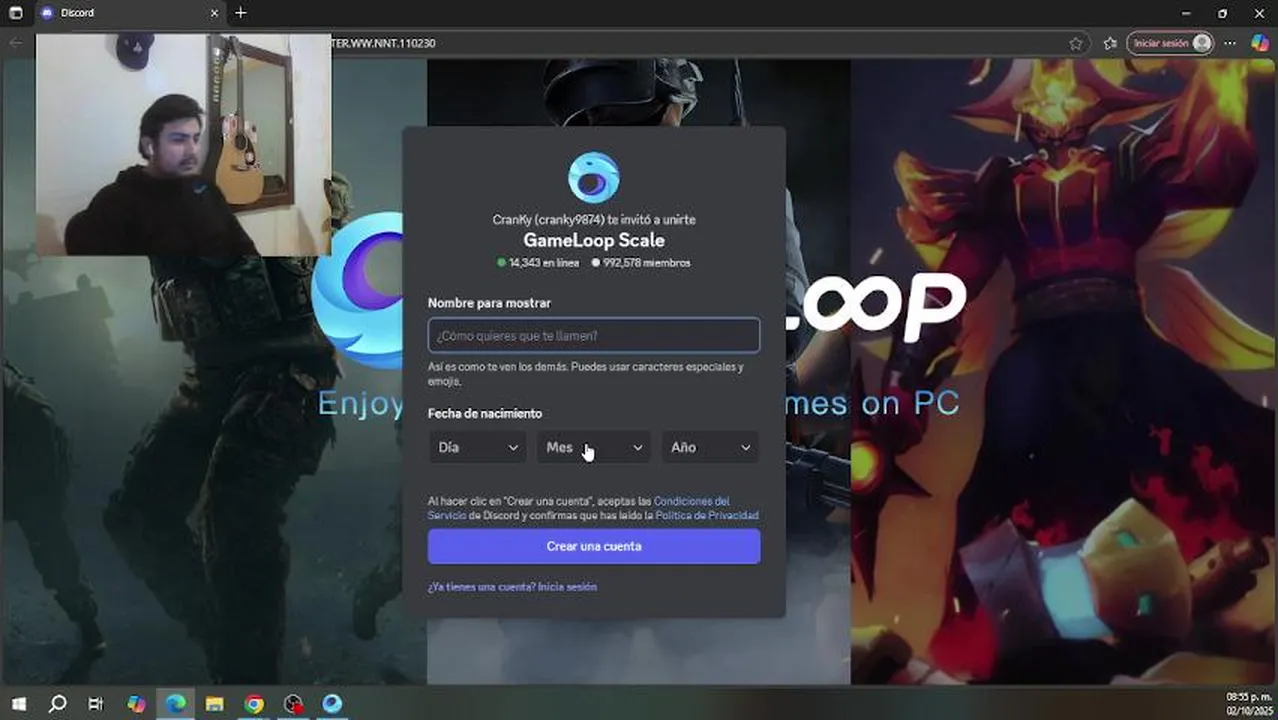
Task: Click '992,578 miembros' member count
Action: (x=641, y=263)
